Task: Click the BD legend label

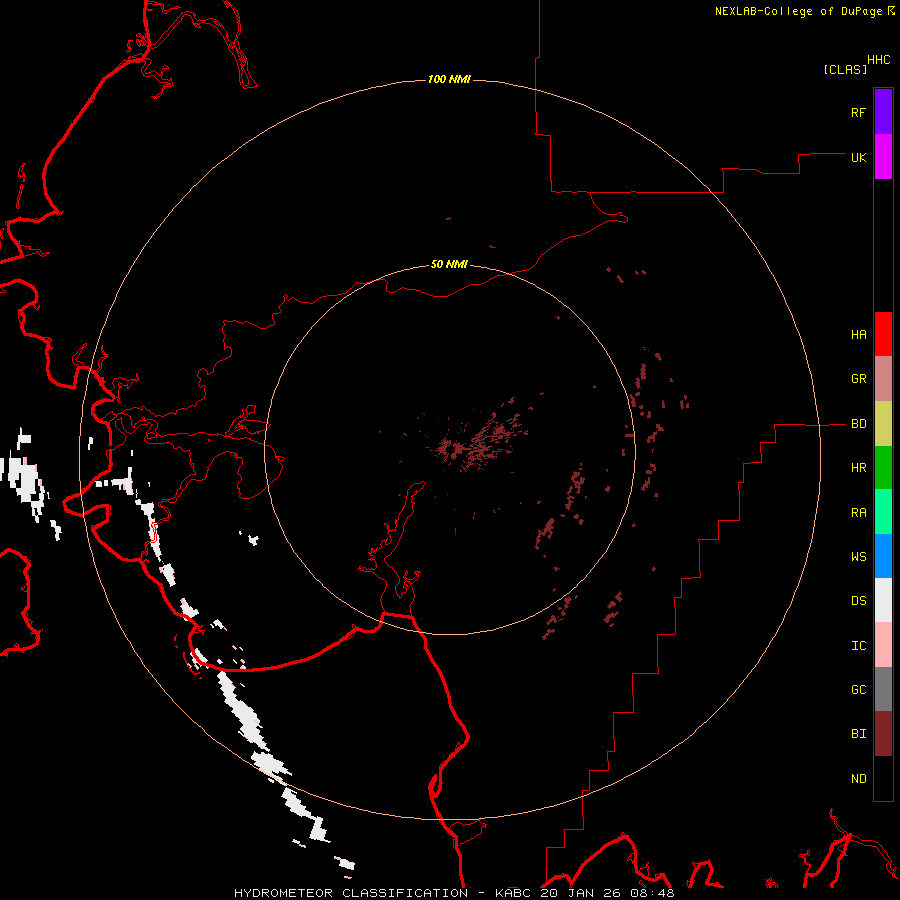Action: click(858, 424)
